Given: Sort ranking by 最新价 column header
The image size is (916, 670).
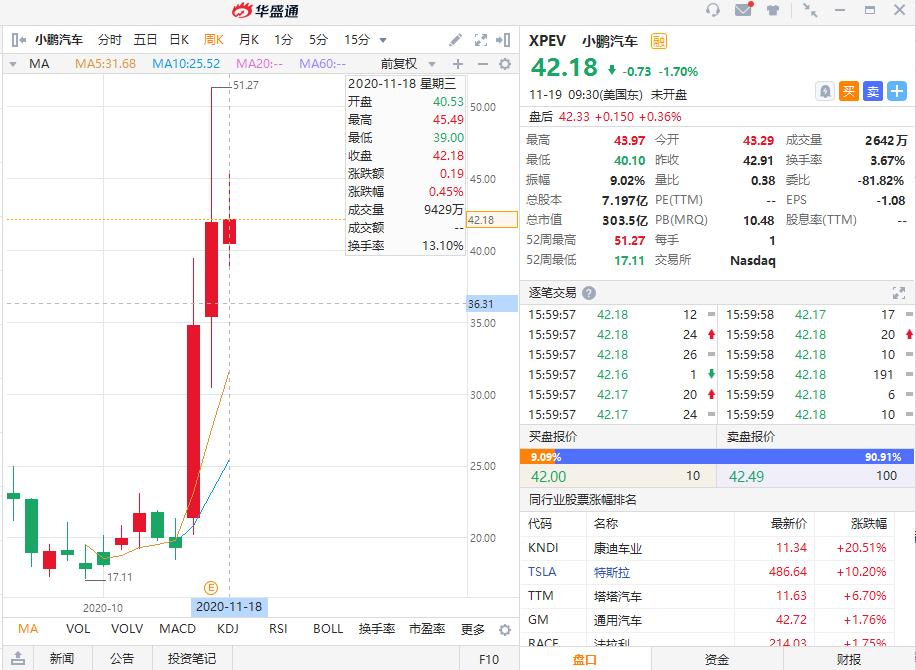Looking at the screenshot, I should click(x=789, y=524).
